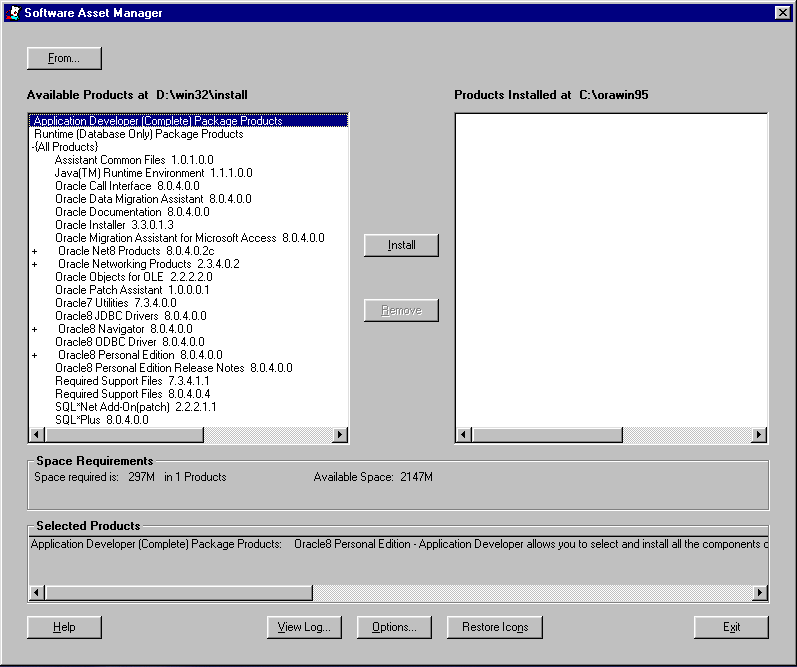
Task: Click right scroll arrow of Selected Products box
Action: [x=760, y=593]
